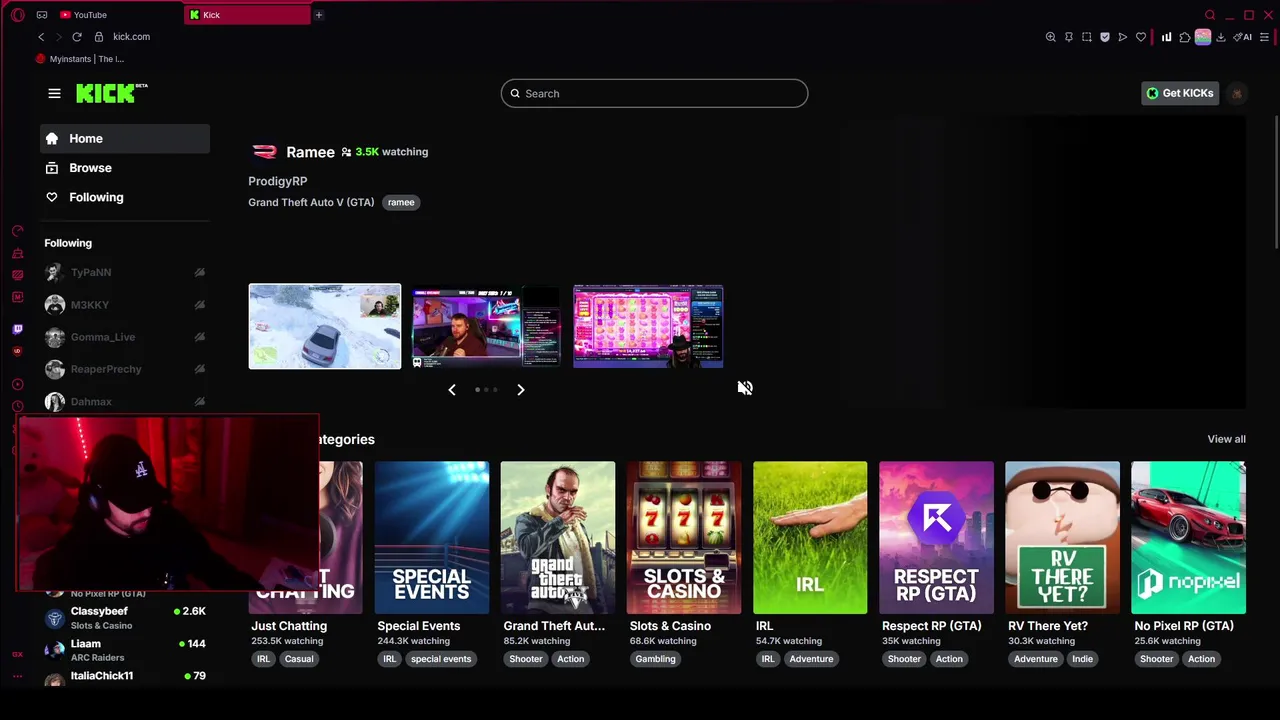Screen dimensions: 1280x720
Task: Show next featured stream with right arrow
Action: [520, 390]
